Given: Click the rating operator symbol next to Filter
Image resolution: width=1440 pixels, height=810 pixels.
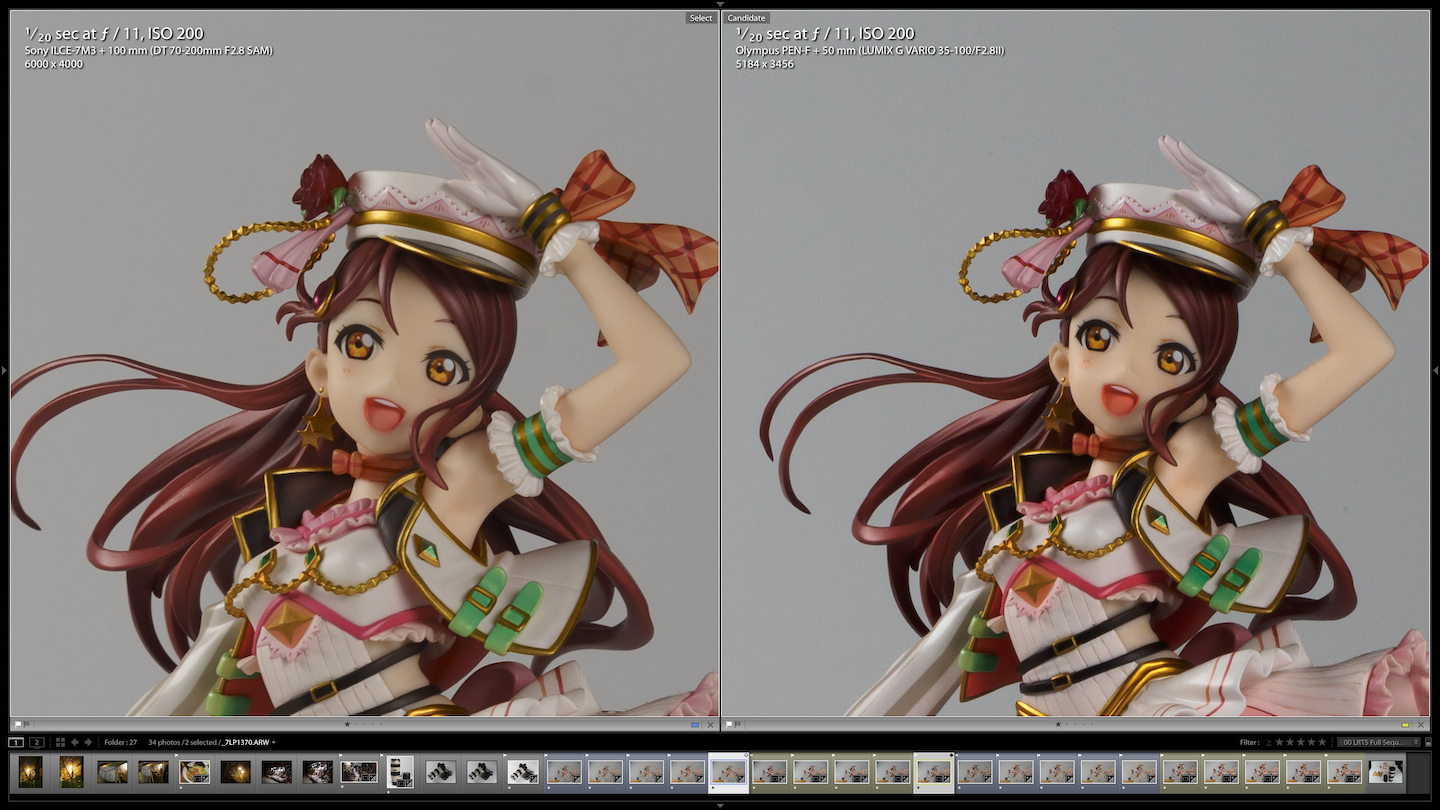Looking at the screenshot, I should click(1269, 742).
